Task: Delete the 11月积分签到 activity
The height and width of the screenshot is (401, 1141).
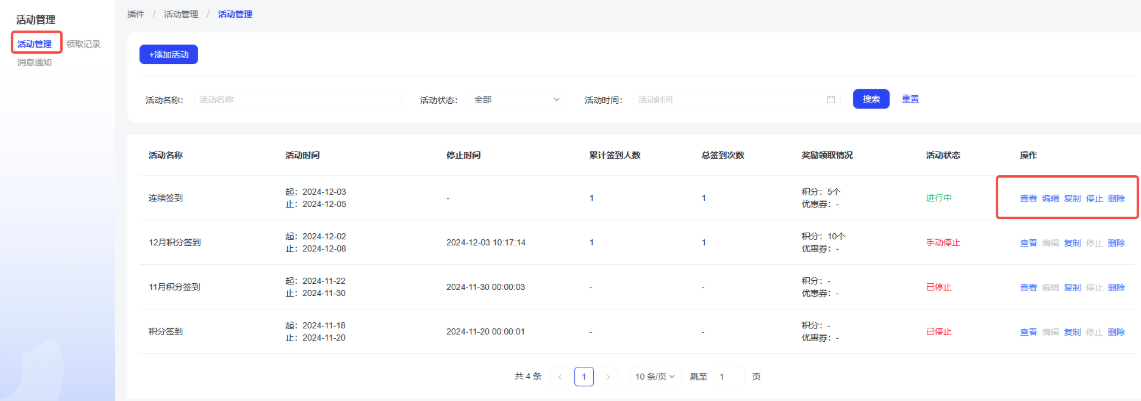Action: (1116, 287)
